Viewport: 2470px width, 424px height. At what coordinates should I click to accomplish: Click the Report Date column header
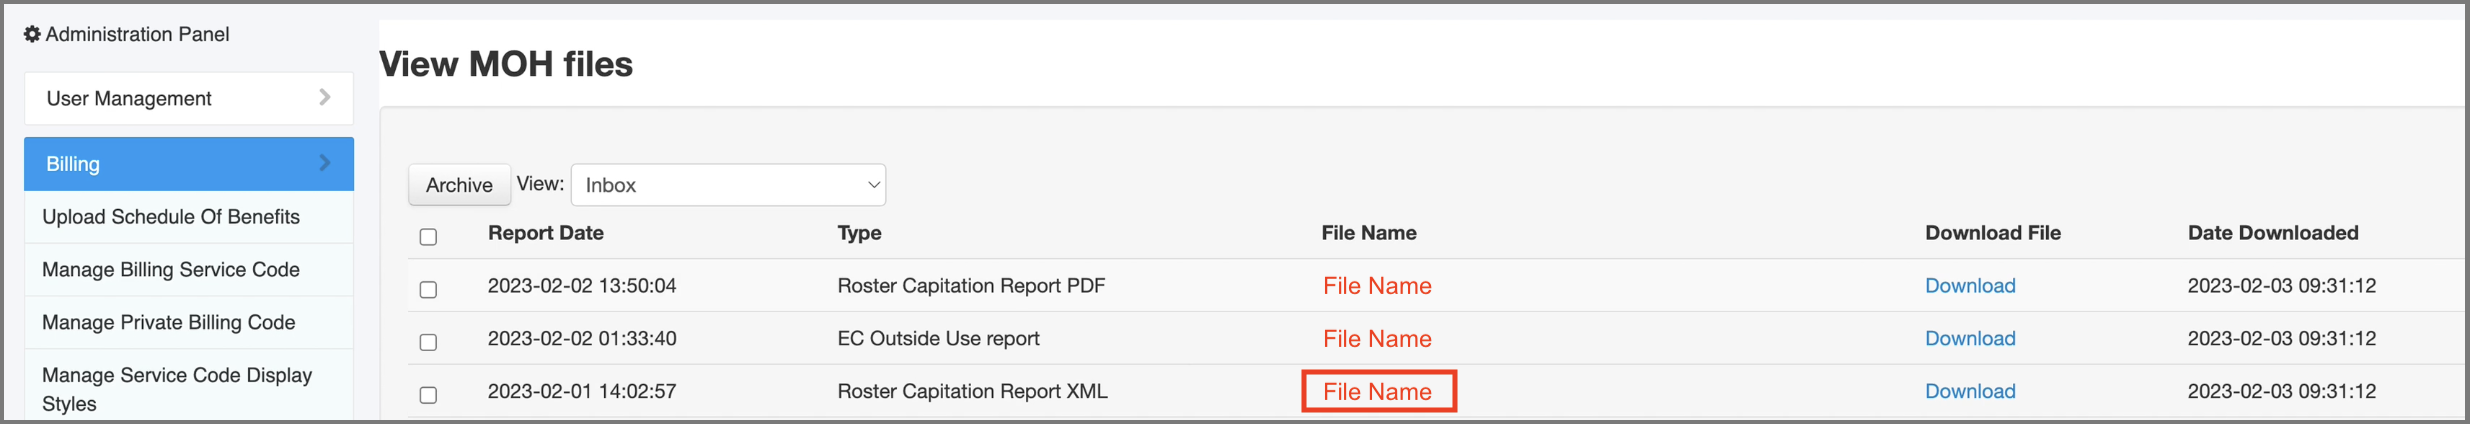coord(546,233)
